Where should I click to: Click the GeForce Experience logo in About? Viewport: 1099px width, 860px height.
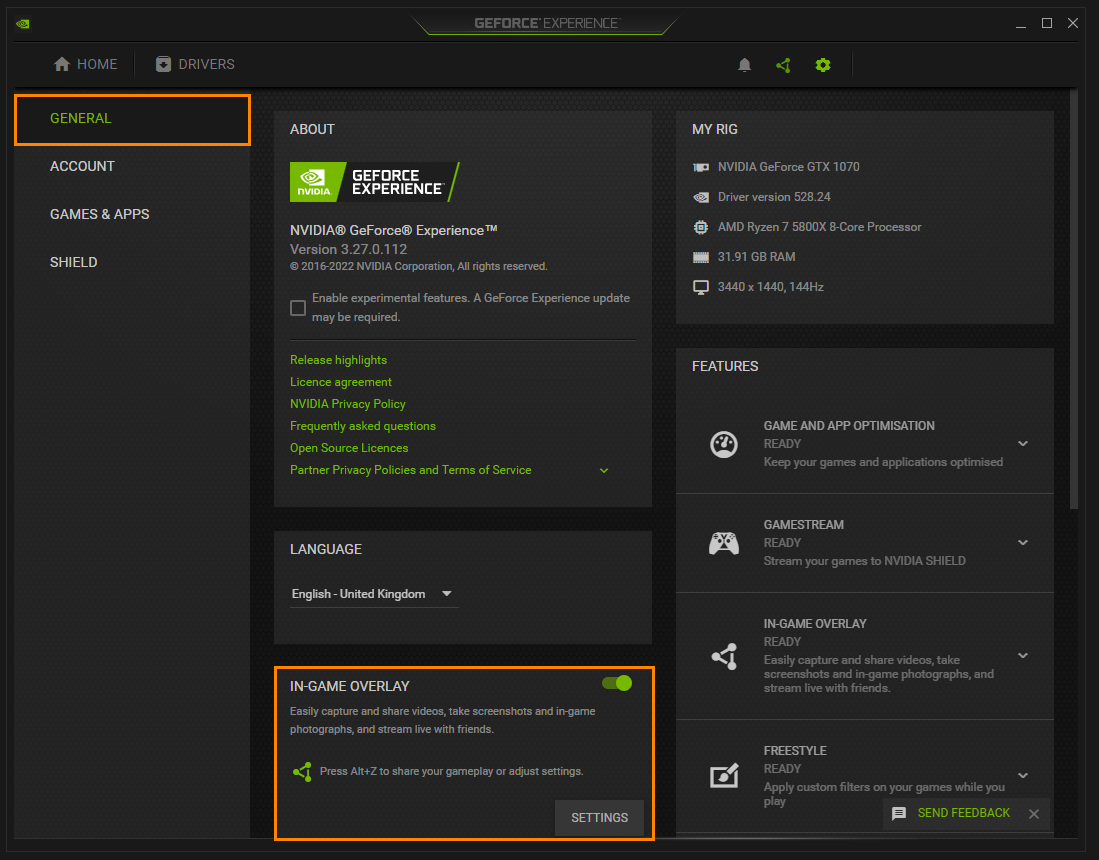(x=375, y=182)
